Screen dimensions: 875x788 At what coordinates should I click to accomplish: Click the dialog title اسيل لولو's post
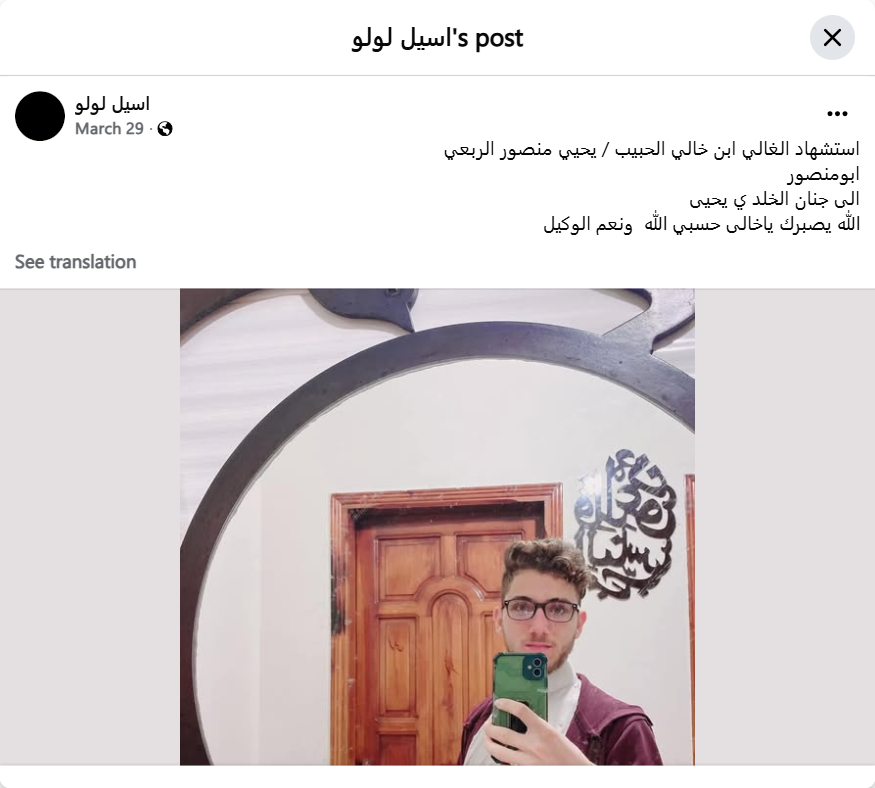click(437, 38)
